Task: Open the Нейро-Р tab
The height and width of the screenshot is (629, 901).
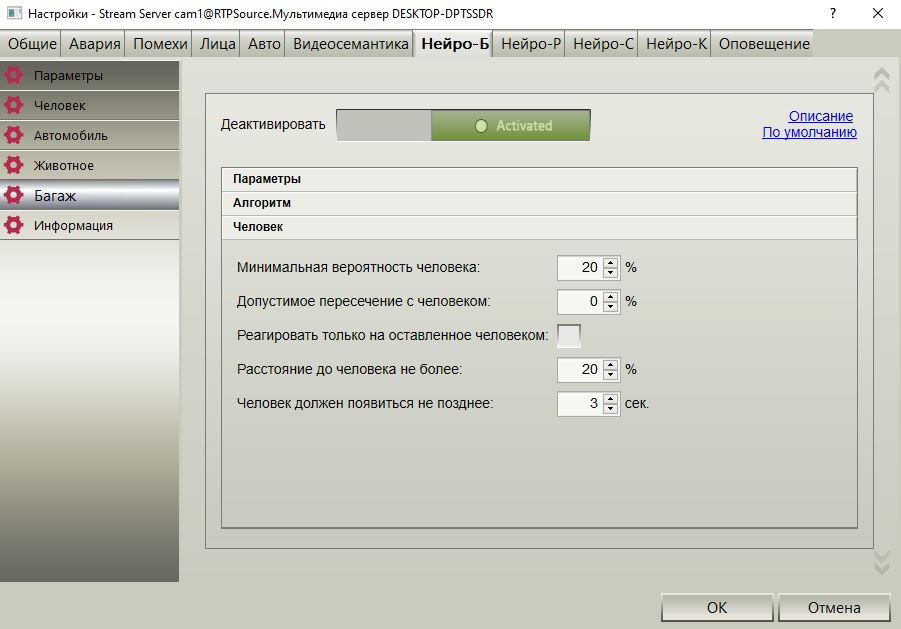Action: coord(530,44)
